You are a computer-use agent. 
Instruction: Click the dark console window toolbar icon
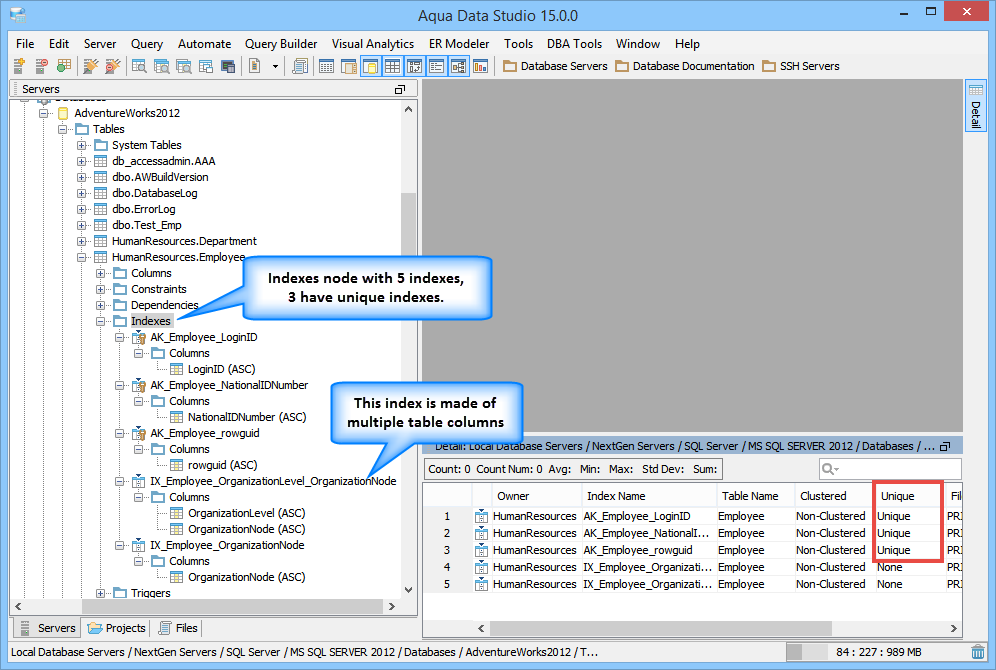pos(228,66)
